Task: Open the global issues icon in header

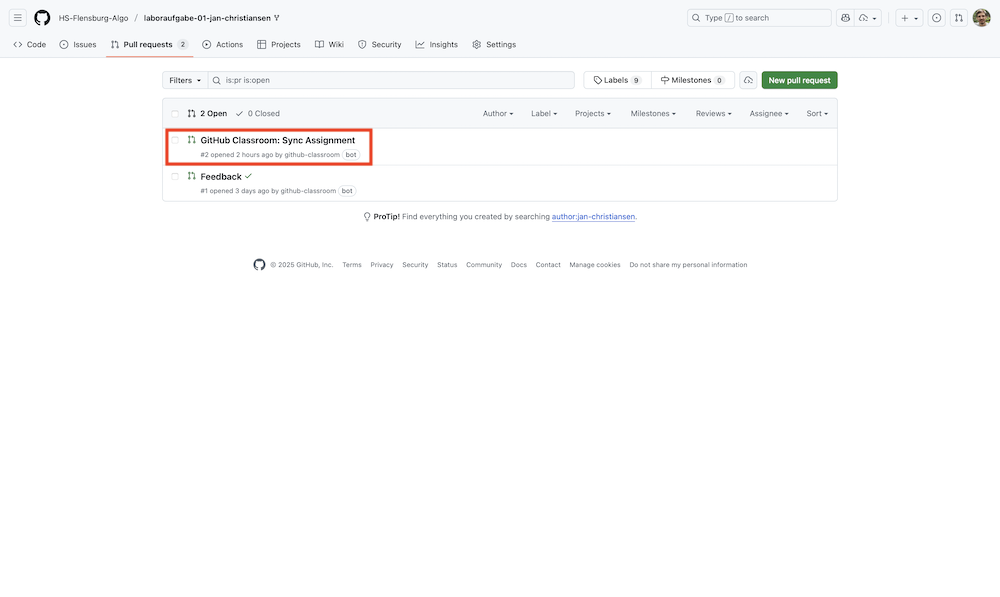Action: coord(936,18)
